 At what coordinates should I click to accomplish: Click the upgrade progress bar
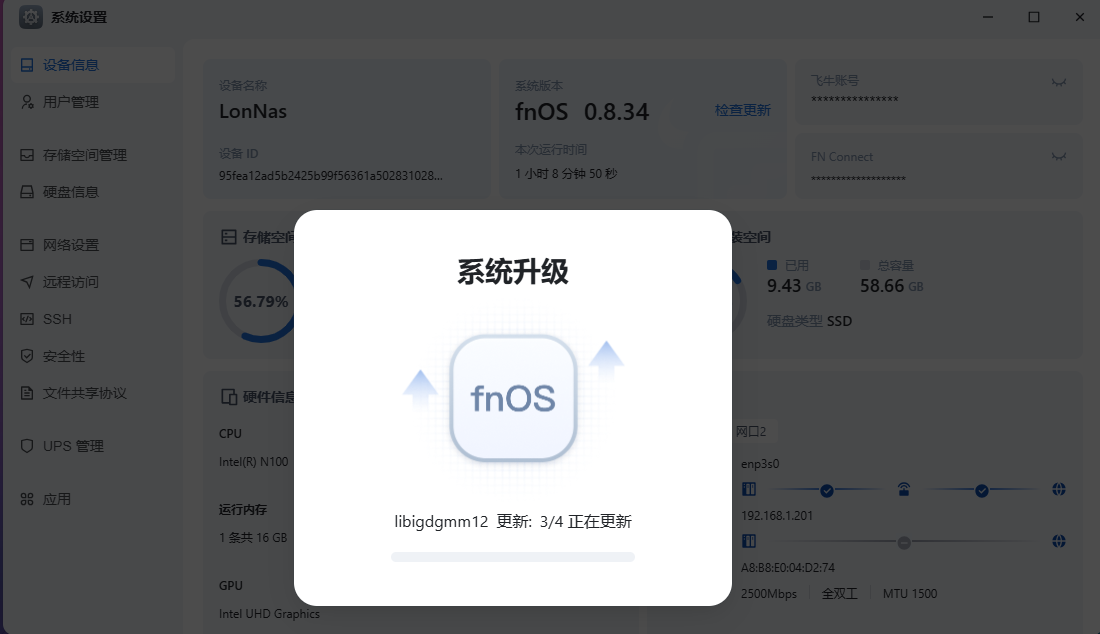tap(513, 557)
